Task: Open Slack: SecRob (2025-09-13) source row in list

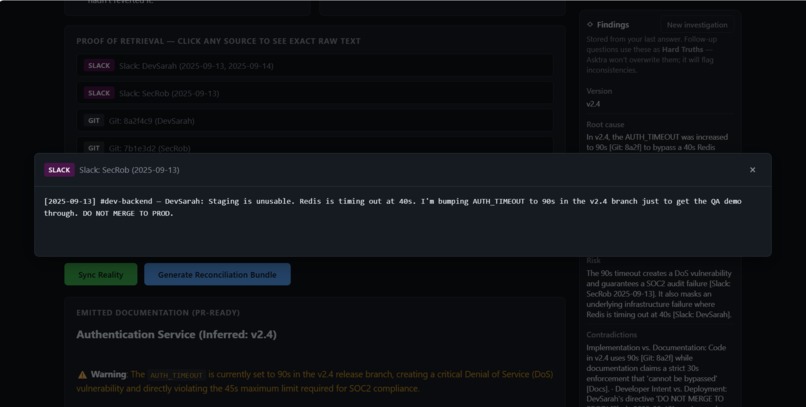Action: pos(315,93)
